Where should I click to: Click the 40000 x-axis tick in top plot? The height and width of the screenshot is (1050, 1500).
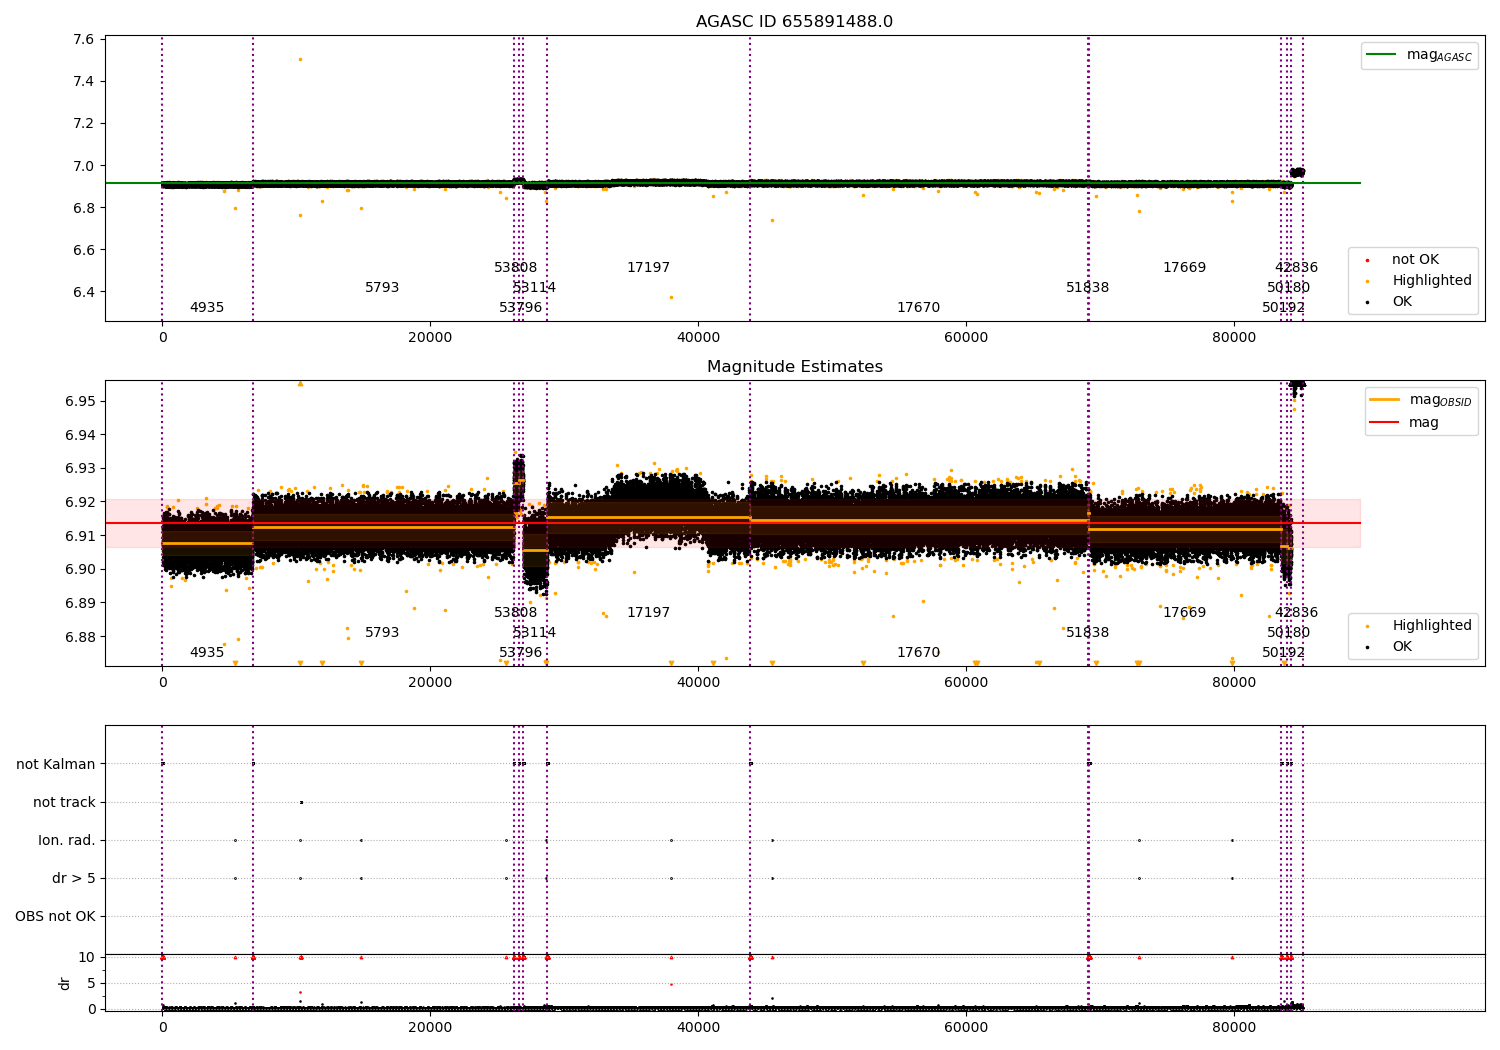click(x=698, y=338)
